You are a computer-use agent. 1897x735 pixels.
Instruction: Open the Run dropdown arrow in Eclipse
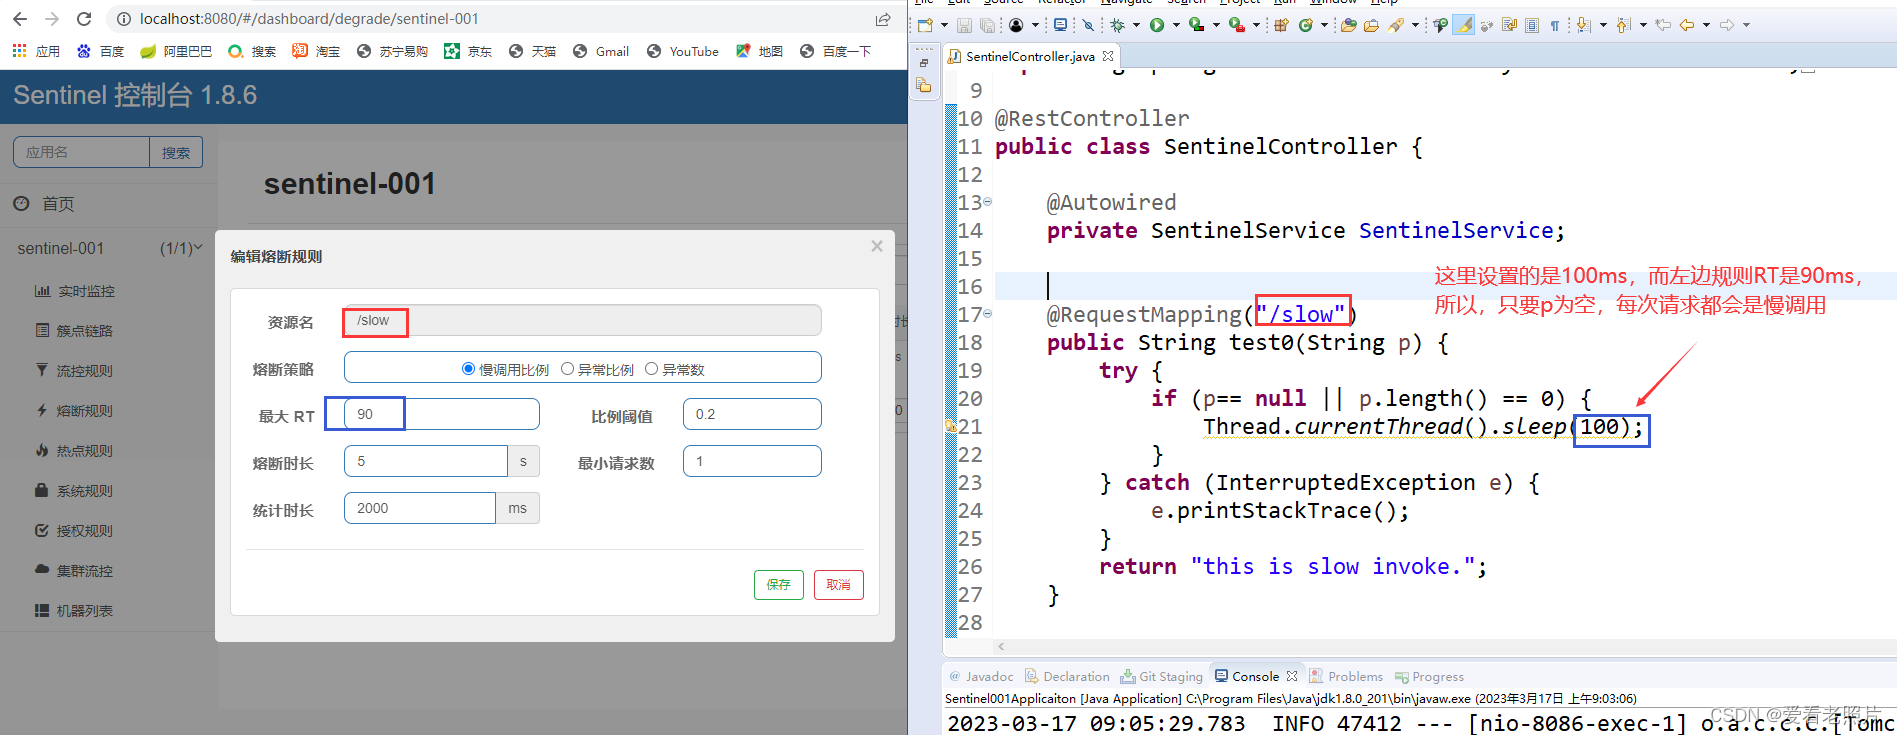click(x=1176, y=25)
